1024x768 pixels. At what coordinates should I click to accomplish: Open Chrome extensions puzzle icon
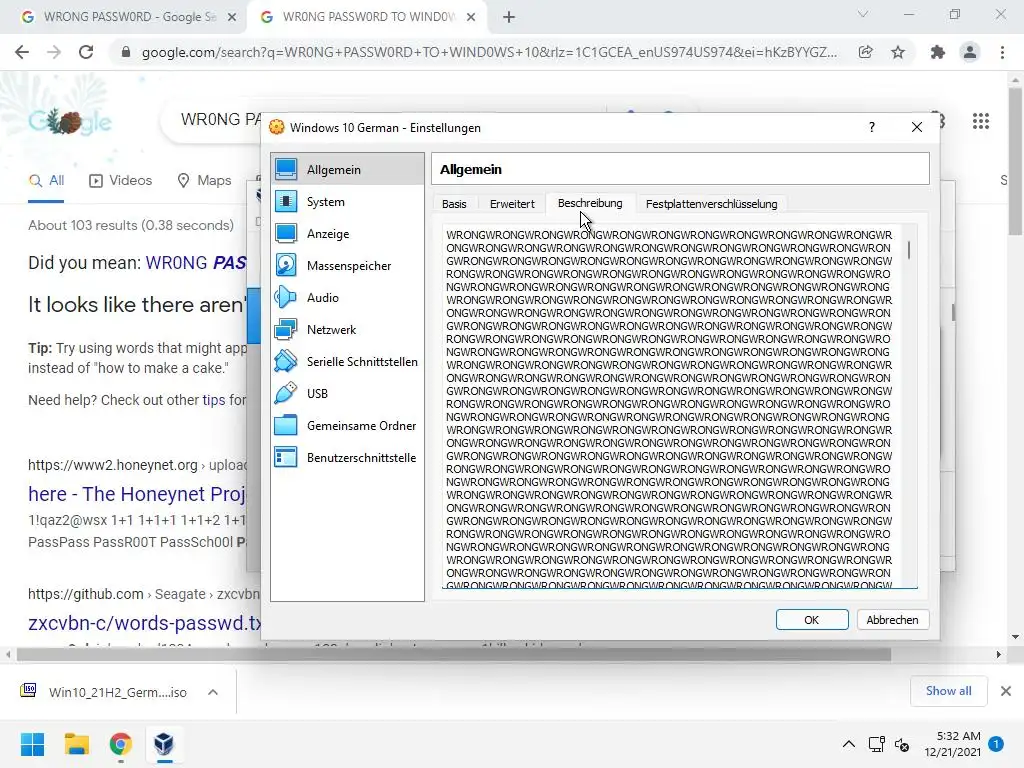pos(938,52)
